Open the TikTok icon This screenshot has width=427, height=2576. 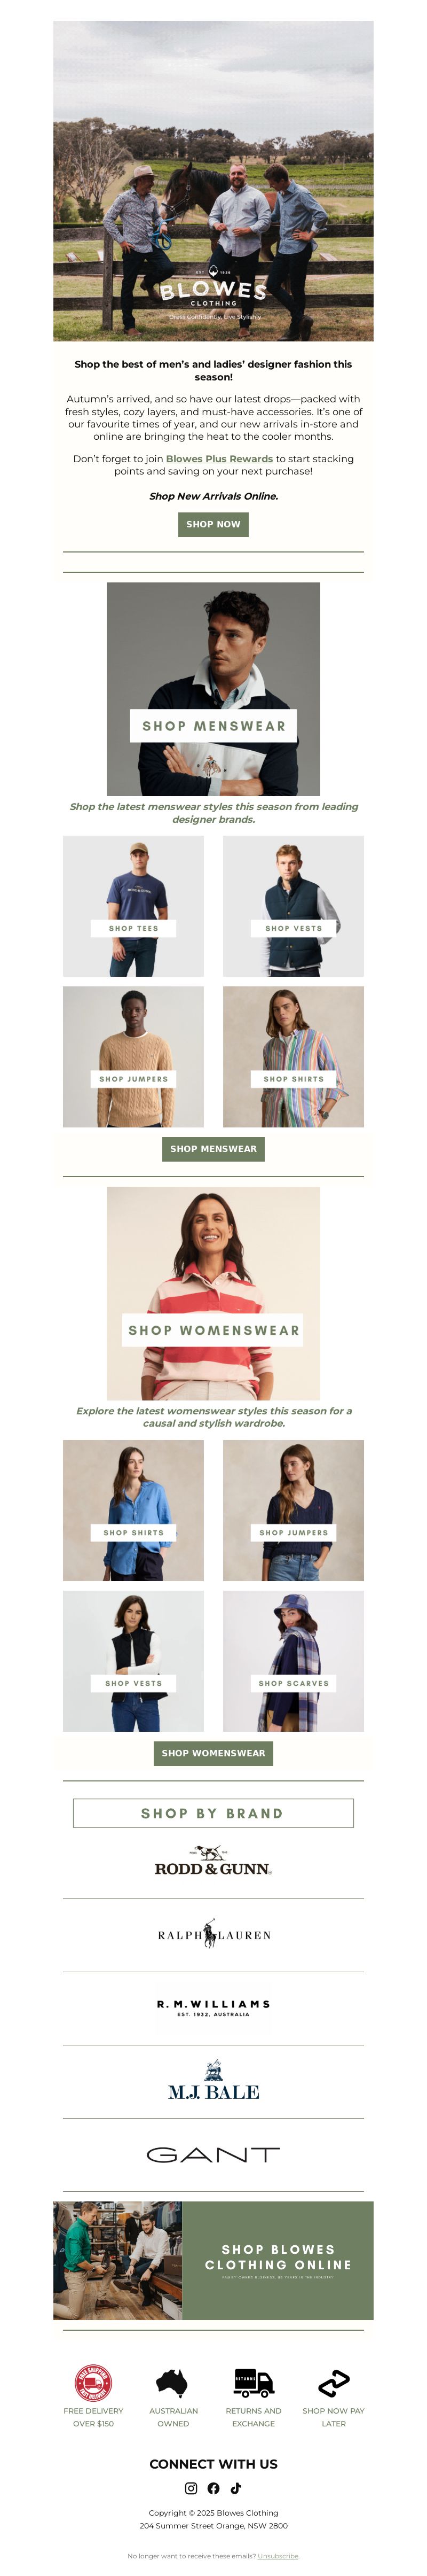[236, 2488]
